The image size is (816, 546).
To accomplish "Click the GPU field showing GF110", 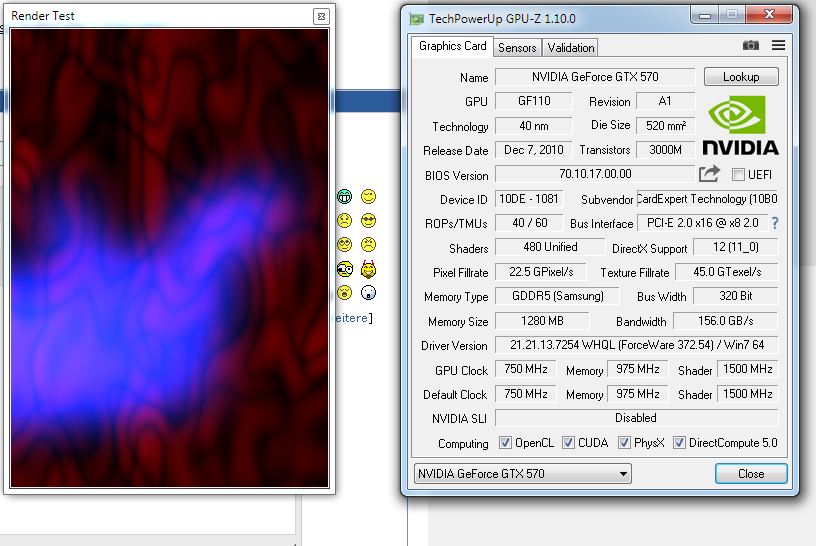I will point(533,101).
